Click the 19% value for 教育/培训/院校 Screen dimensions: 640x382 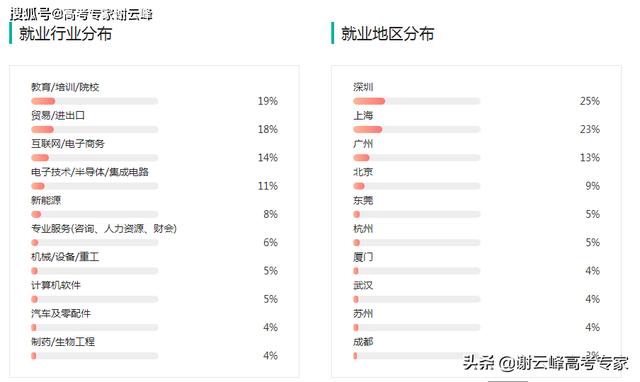click(x=268, y=101)
